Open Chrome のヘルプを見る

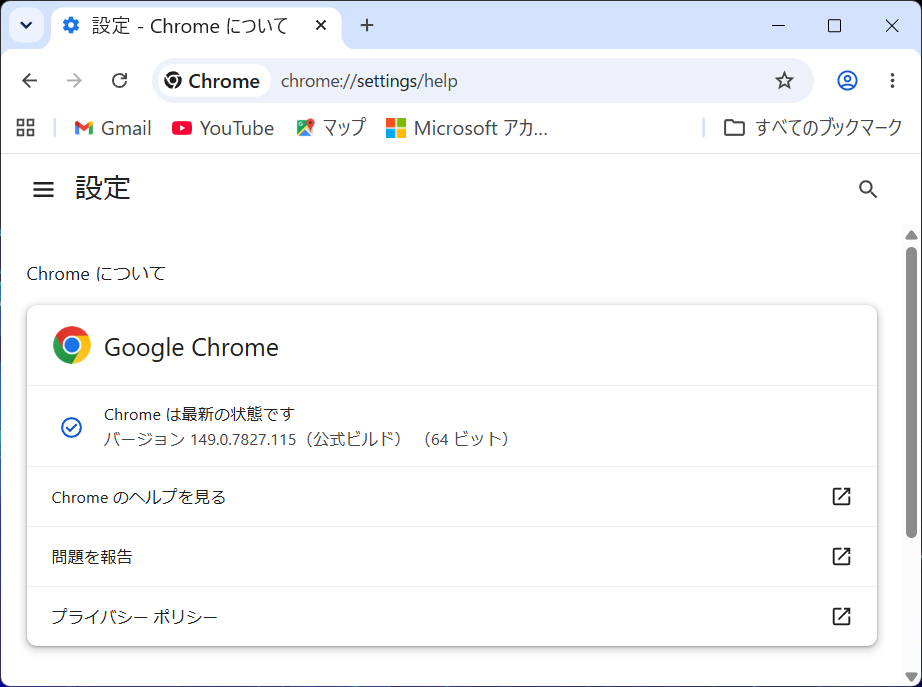click(x=452, y=497)
